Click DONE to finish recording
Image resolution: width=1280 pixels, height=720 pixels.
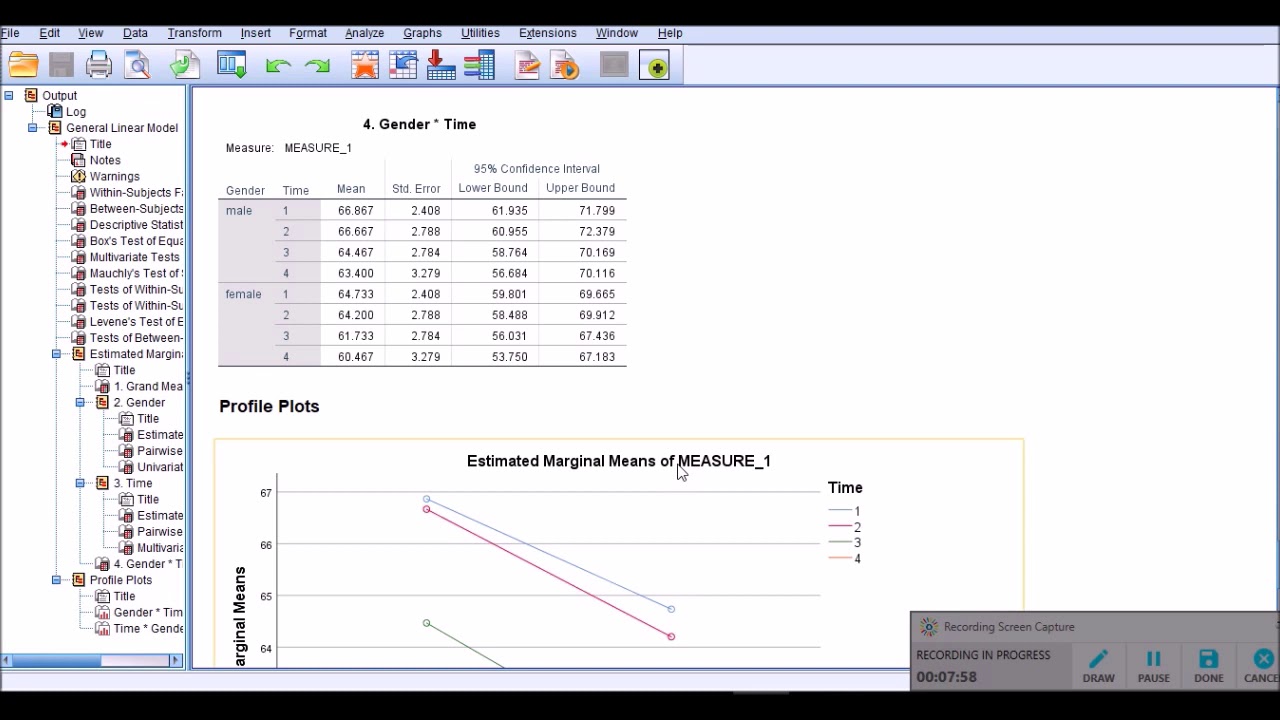point(1208,666)
